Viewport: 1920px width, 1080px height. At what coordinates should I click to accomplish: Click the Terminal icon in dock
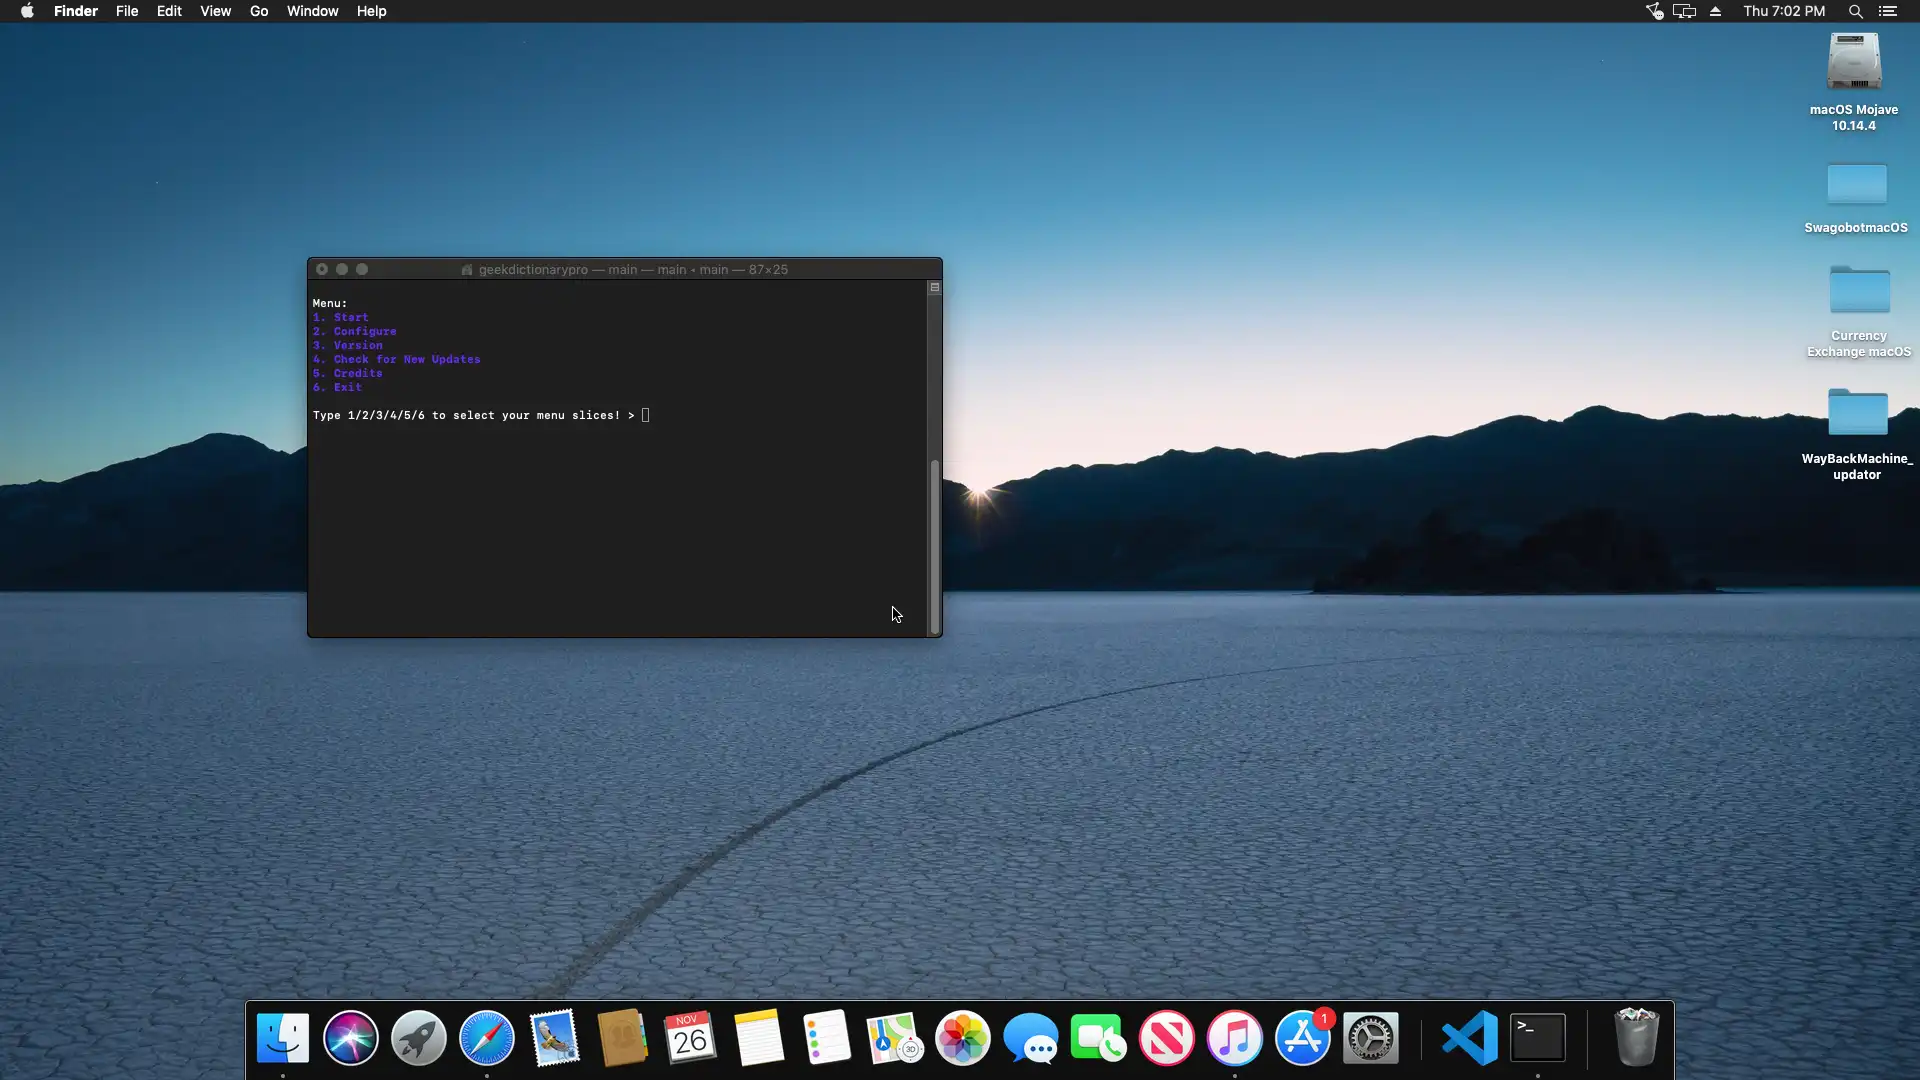point(1536,1038)
